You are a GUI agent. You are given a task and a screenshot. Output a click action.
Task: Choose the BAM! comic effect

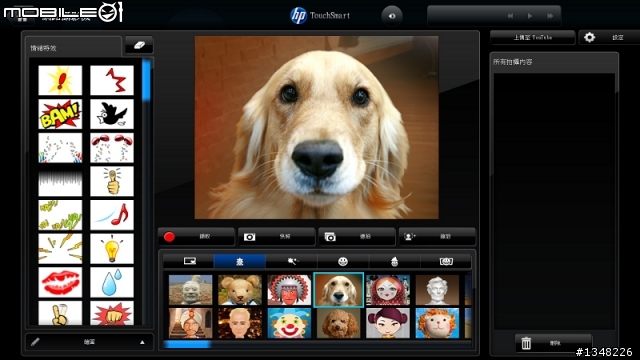60,114
